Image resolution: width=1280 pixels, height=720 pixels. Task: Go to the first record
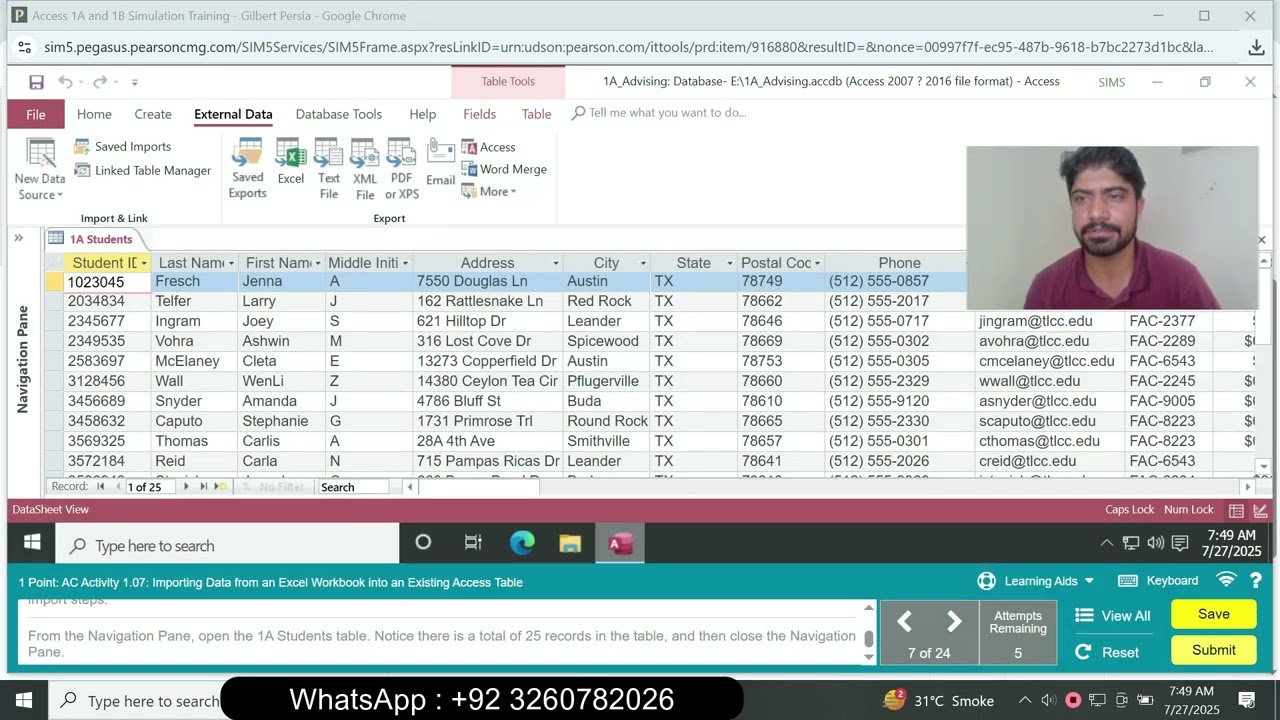(101, 487)
